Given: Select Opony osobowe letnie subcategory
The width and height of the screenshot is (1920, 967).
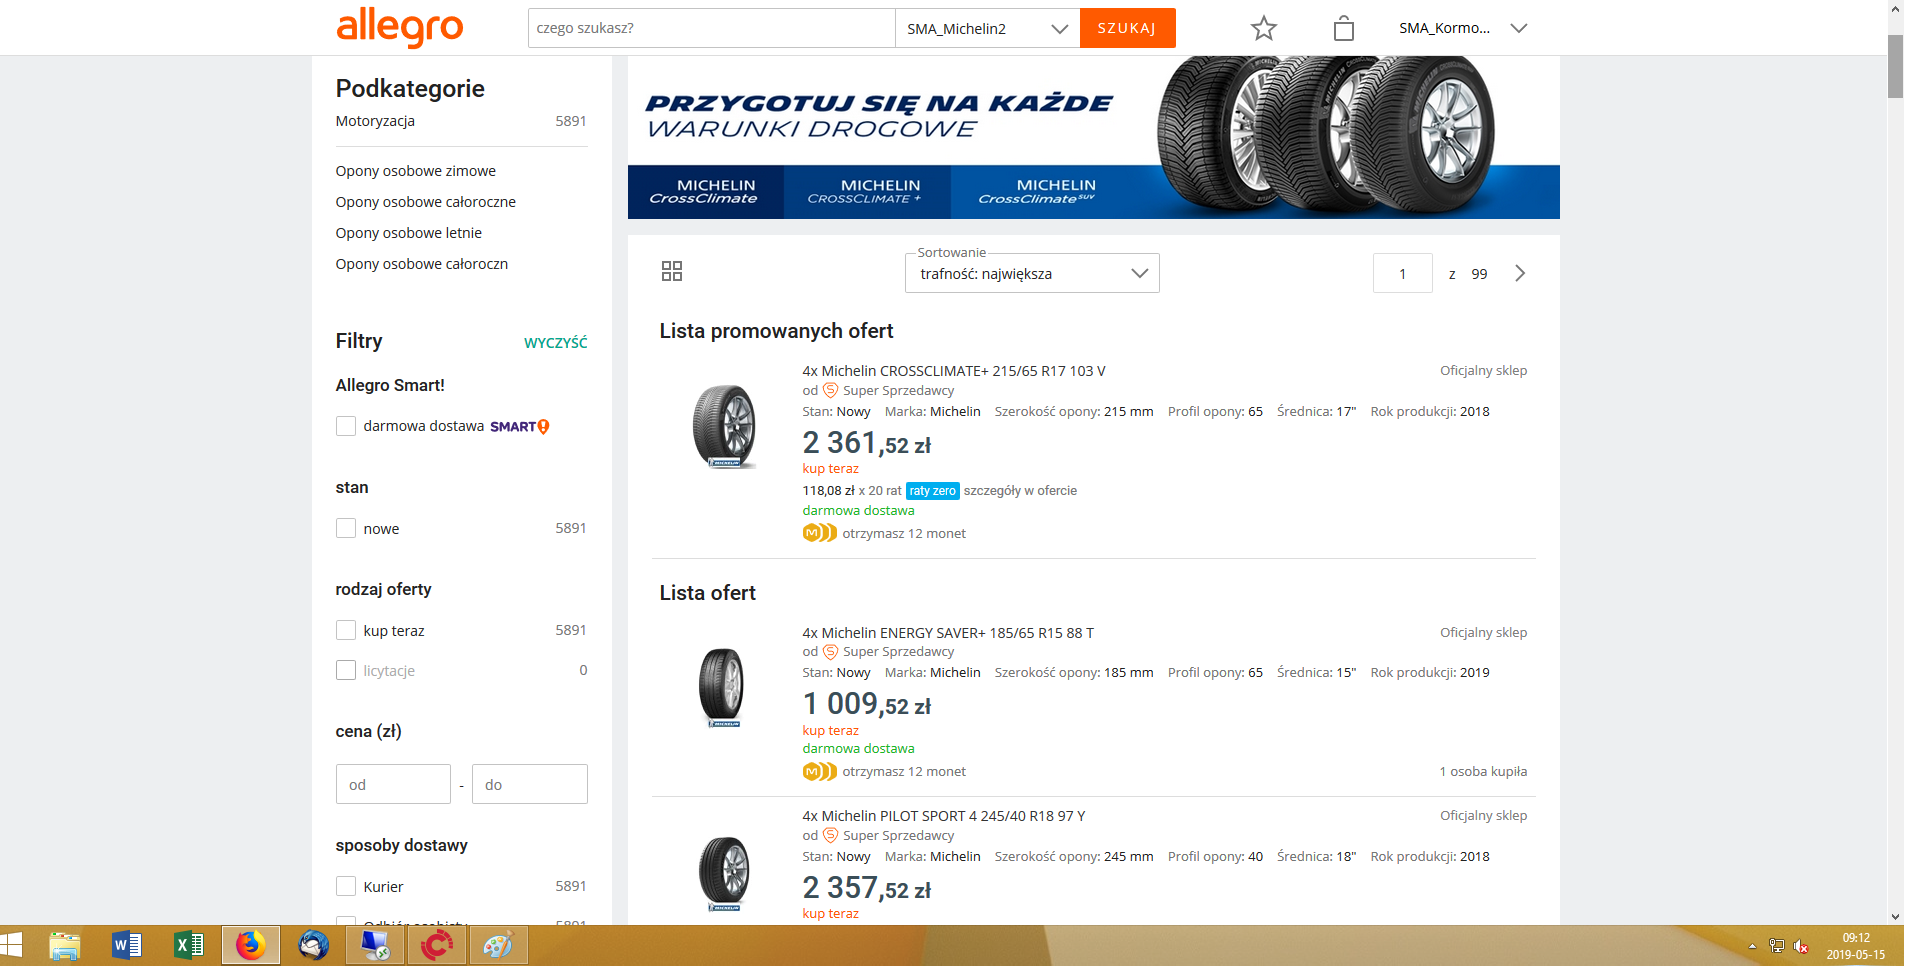Looking at the screenshot, I should [x=408, y=233].
